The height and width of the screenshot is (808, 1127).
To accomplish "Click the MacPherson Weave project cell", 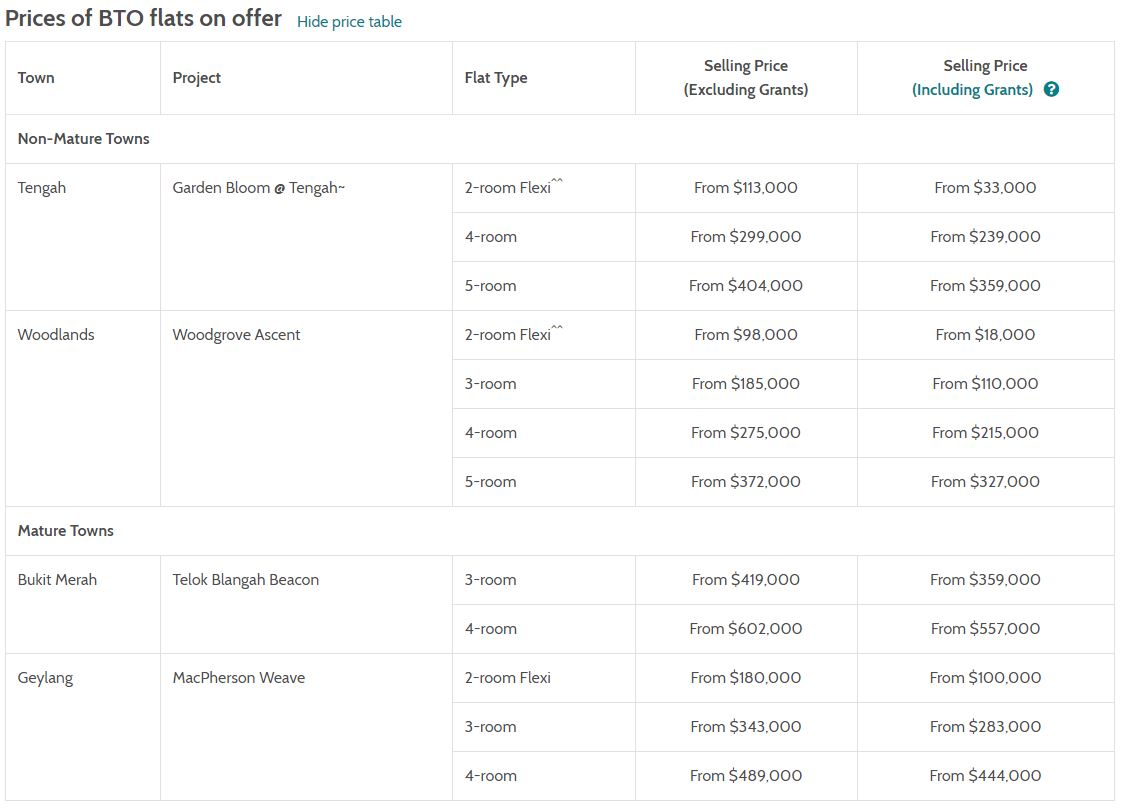I will (238, 678).
